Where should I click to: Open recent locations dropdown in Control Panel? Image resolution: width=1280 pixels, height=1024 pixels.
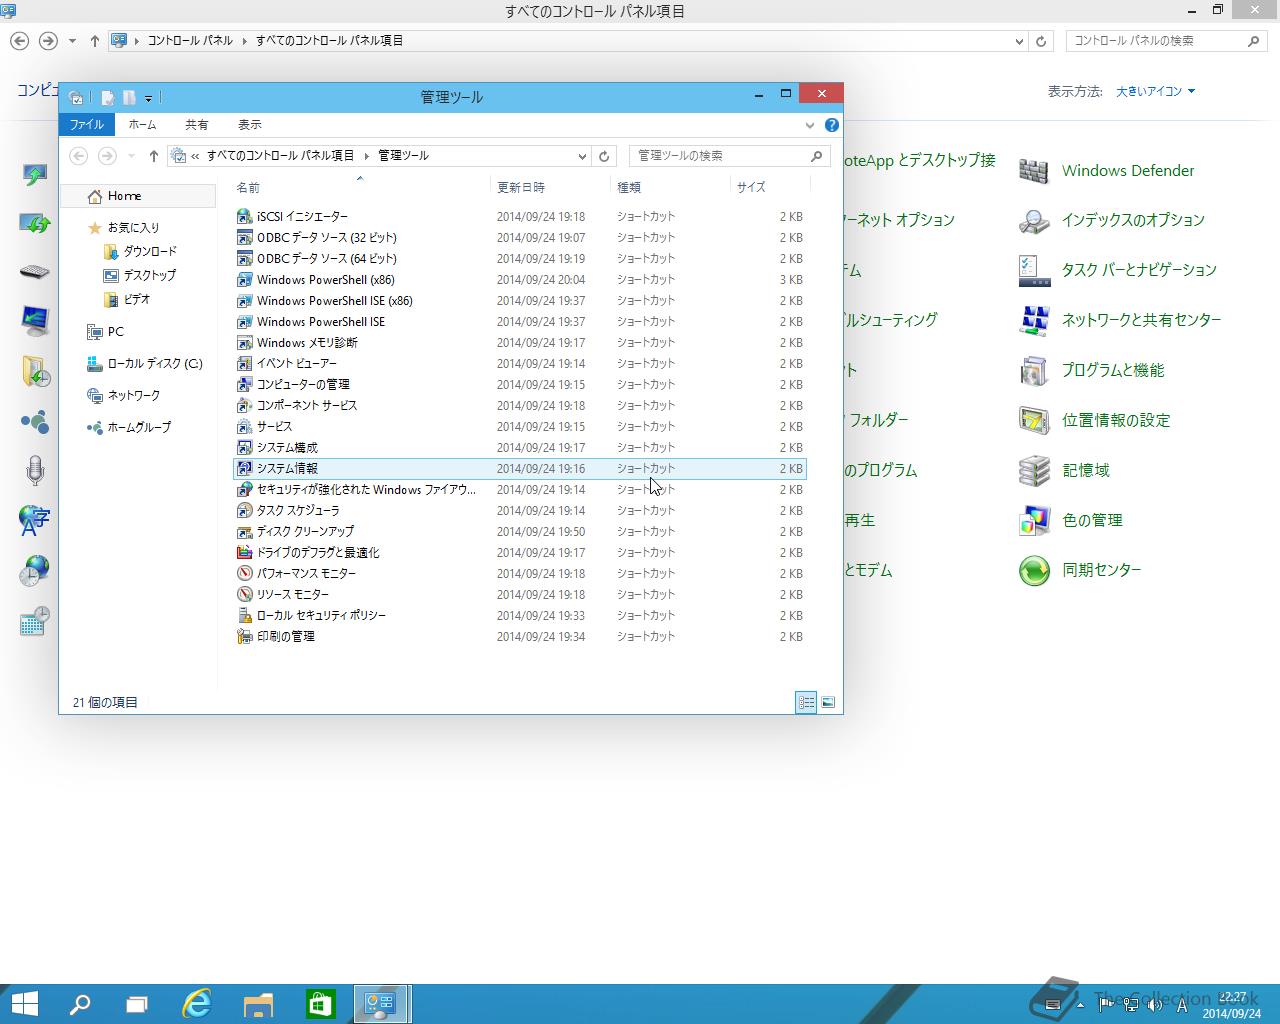pos(72,41)
